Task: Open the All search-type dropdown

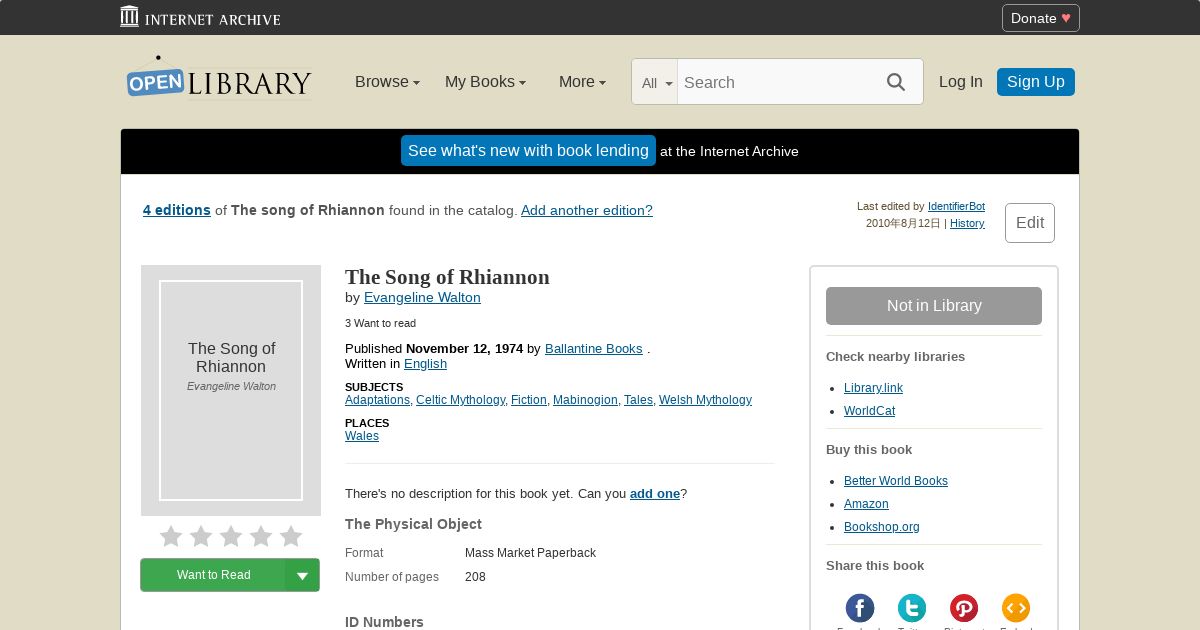Action: click(x=656, y=83)
